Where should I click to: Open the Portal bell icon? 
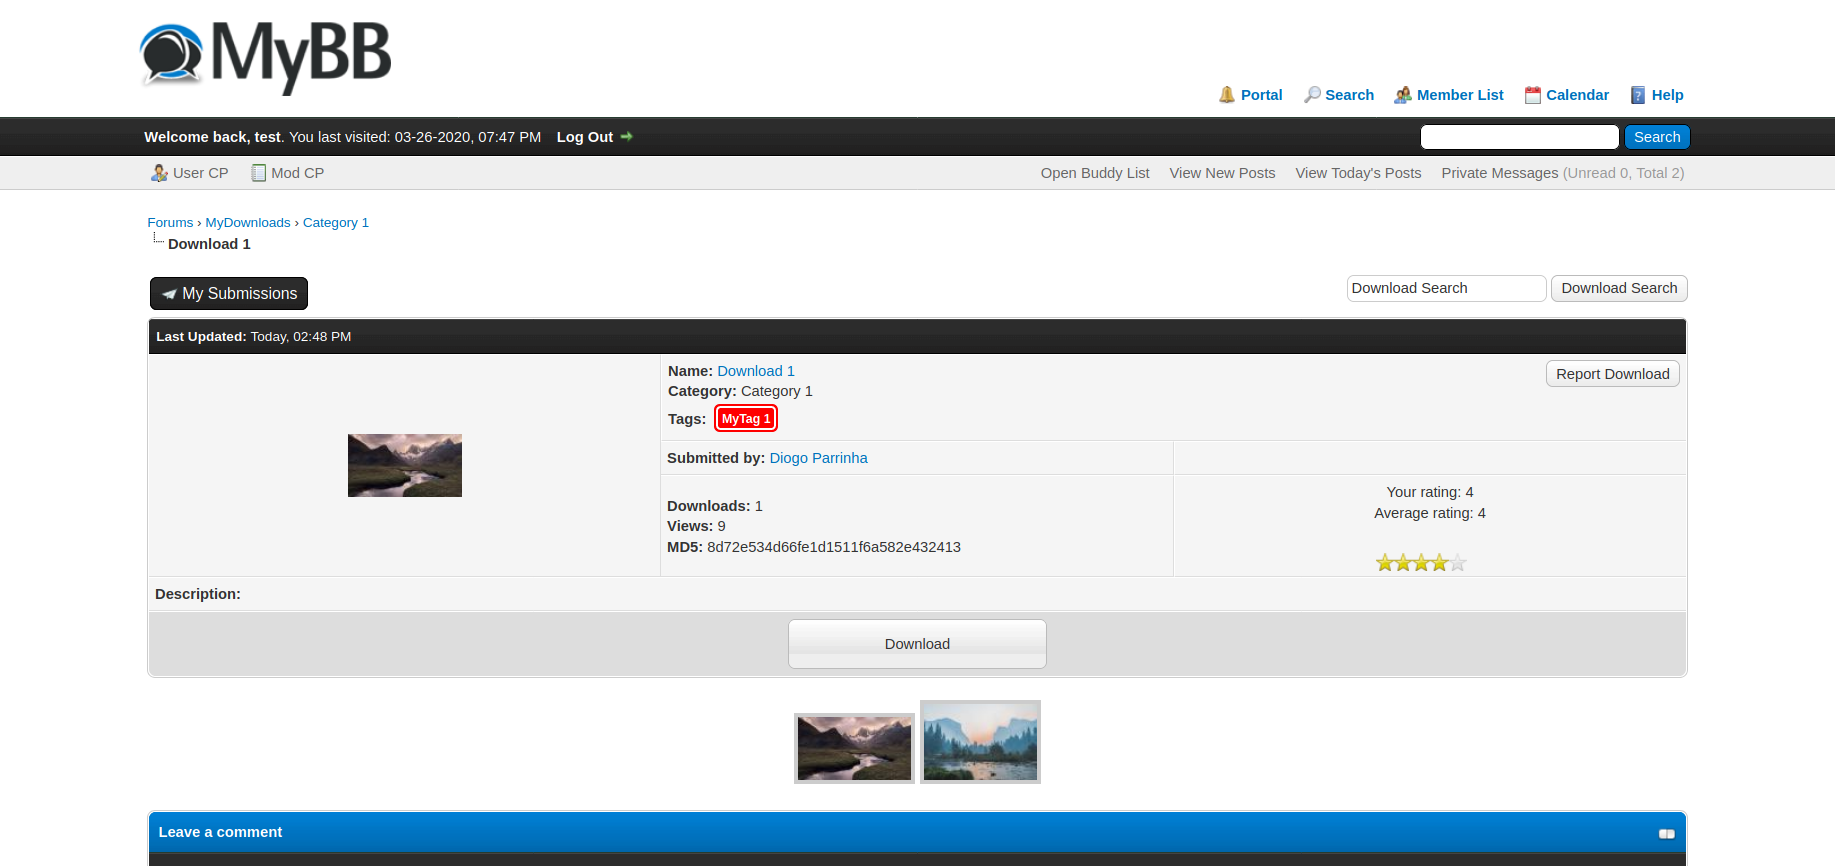click(1226, 95)
